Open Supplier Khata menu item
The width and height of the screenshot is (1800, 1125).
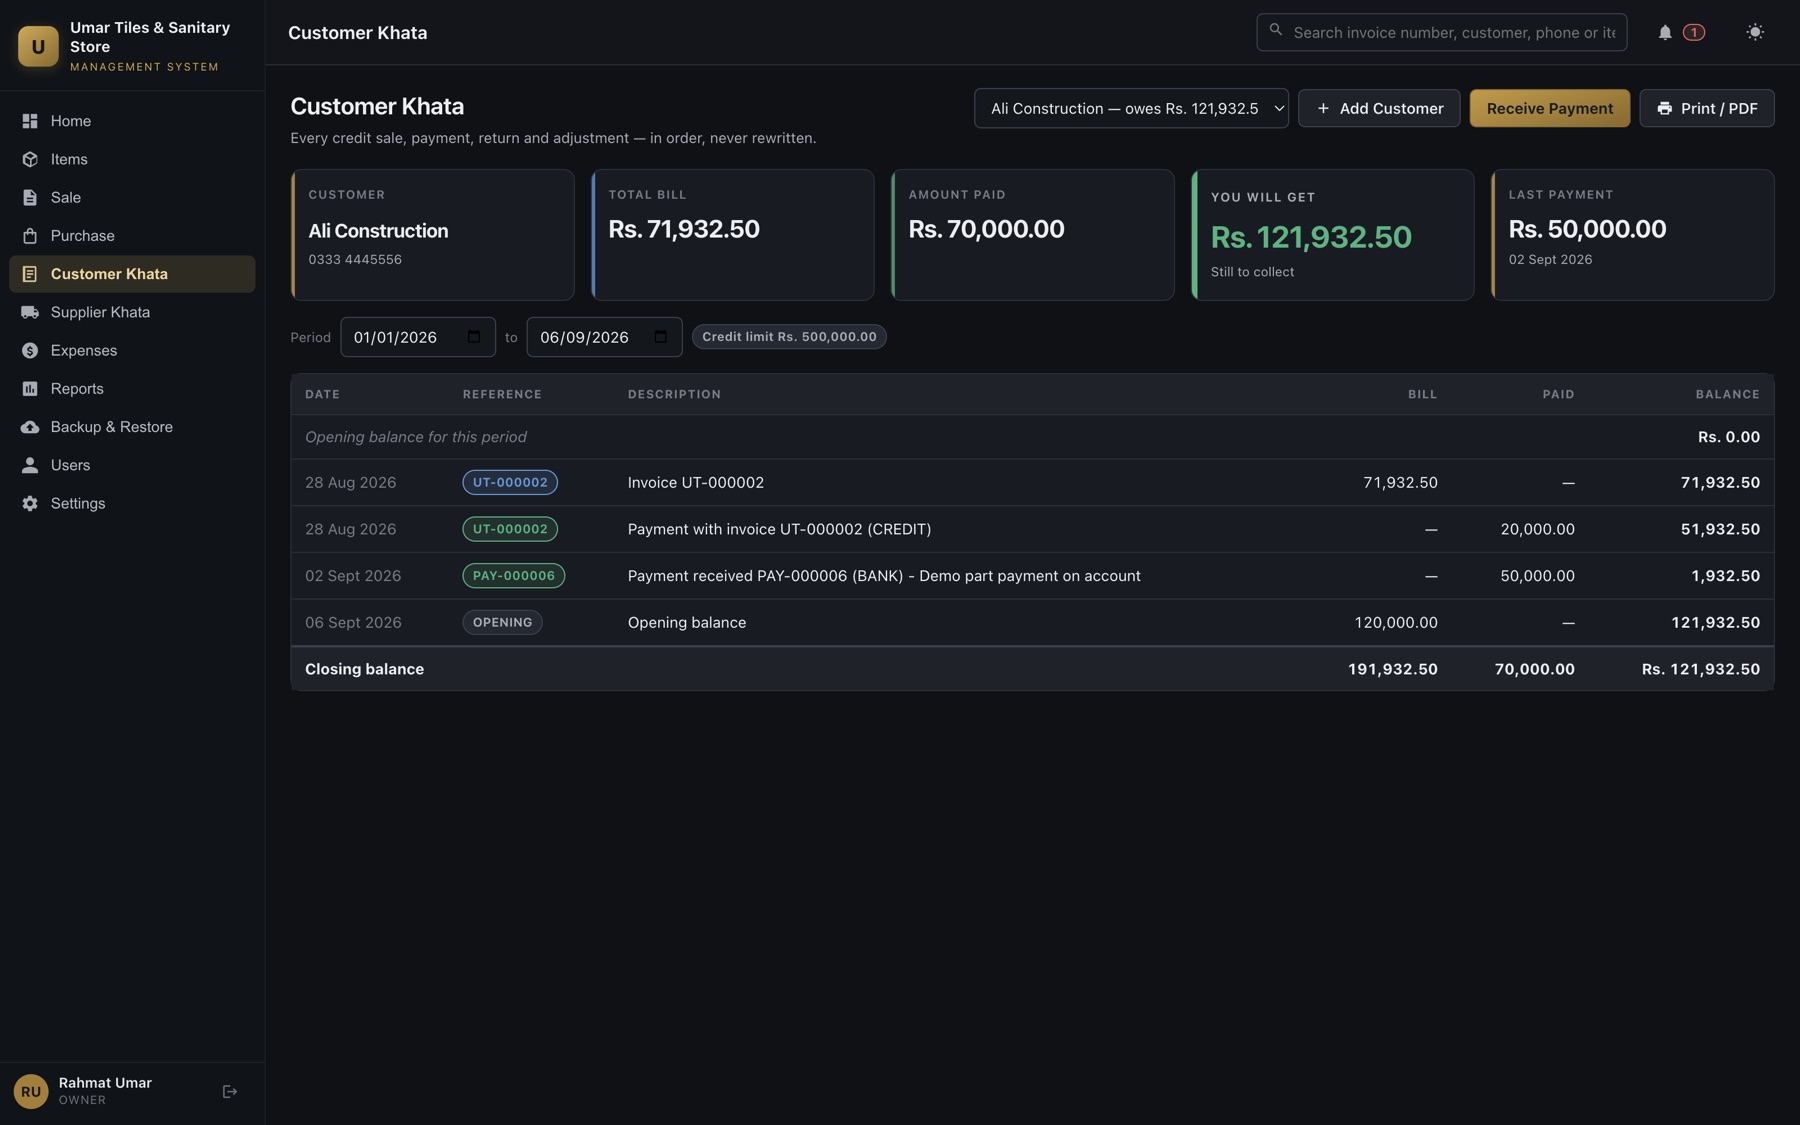[132, 312]
